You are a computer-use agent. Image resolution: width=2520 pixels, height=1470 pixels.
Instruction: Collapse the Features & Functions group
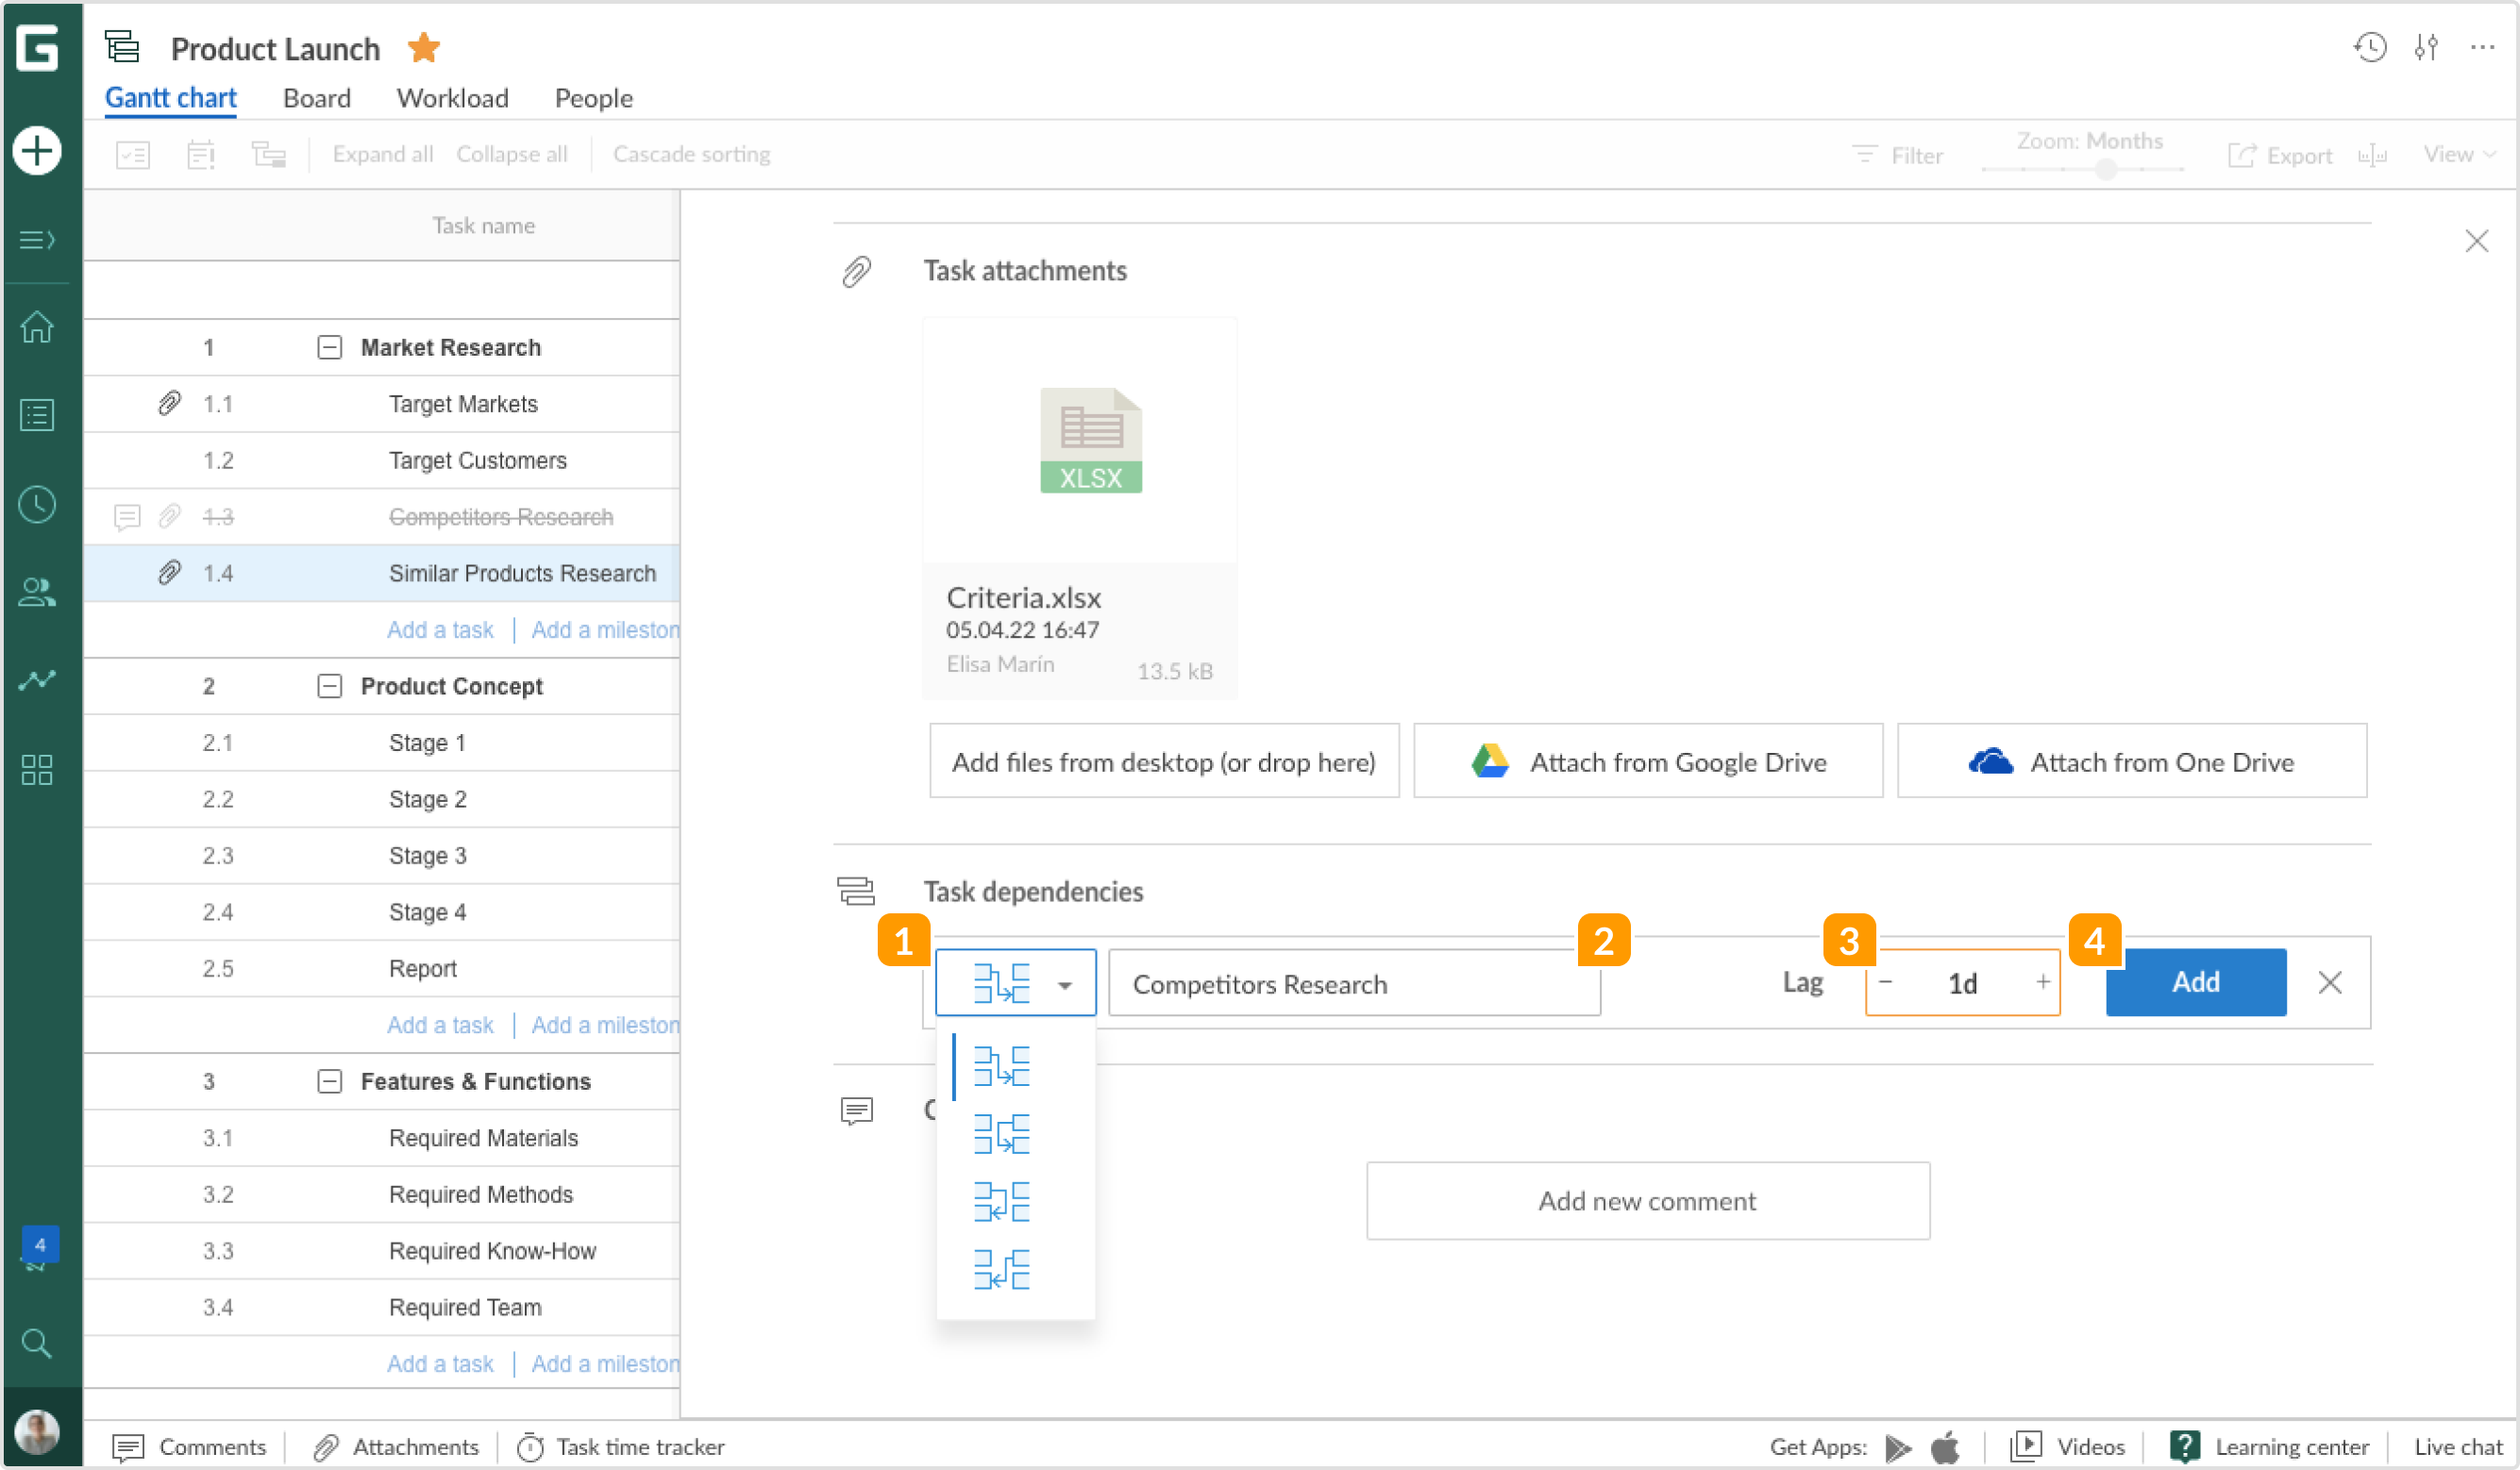pos(330,1081)
